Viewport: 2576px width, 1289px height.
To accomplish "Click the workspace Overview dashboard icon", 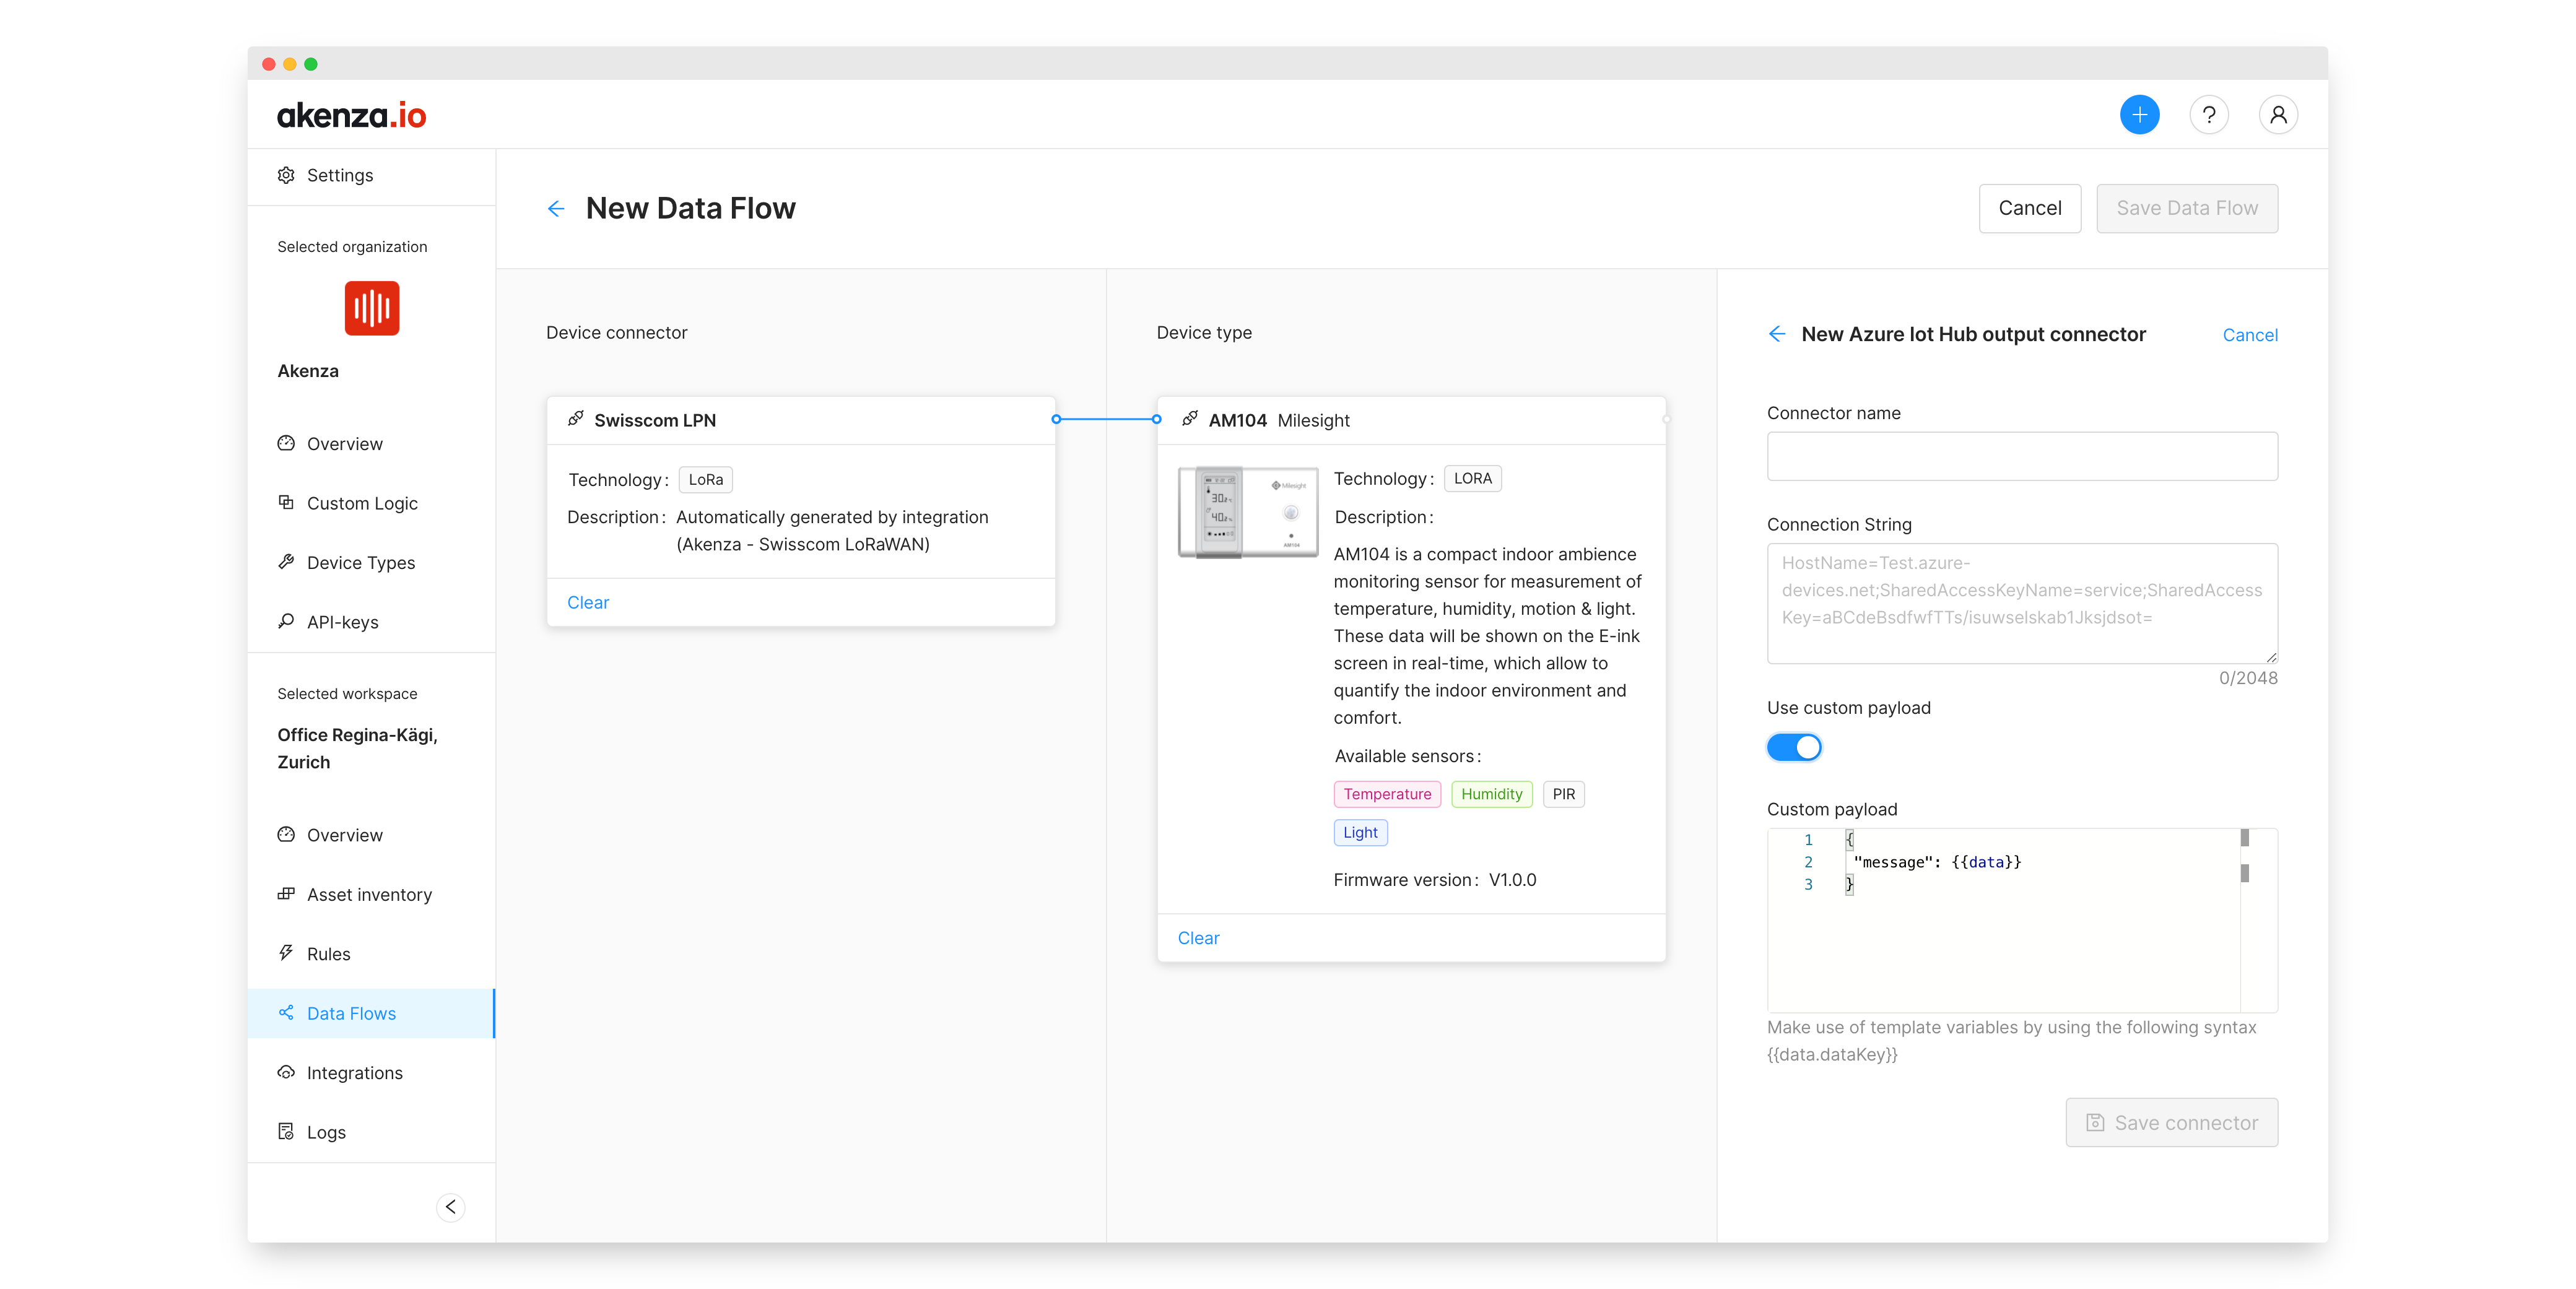I will click(286, 834).
